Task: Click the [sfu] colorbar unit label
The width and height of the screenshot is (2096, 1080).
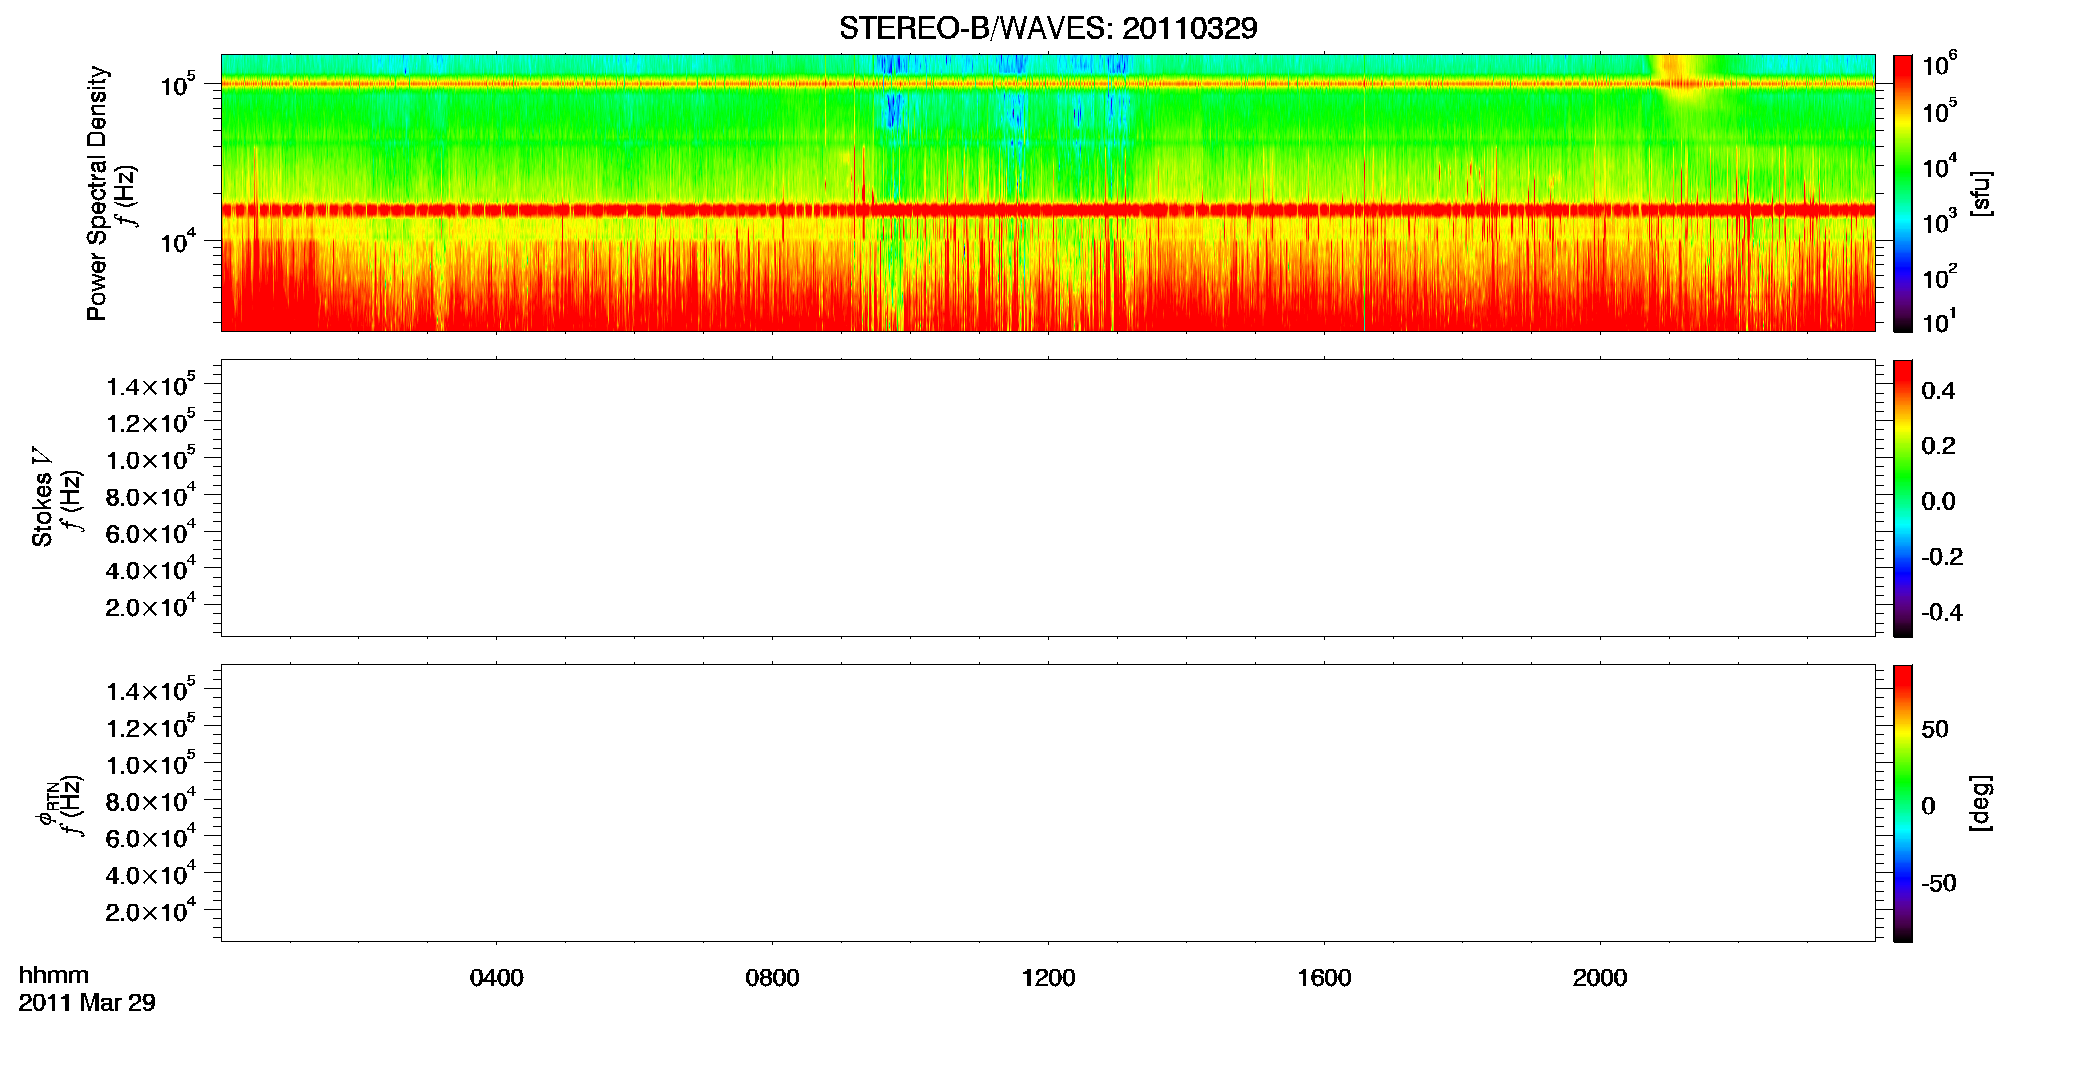Action: click(x=1980, y=193)
